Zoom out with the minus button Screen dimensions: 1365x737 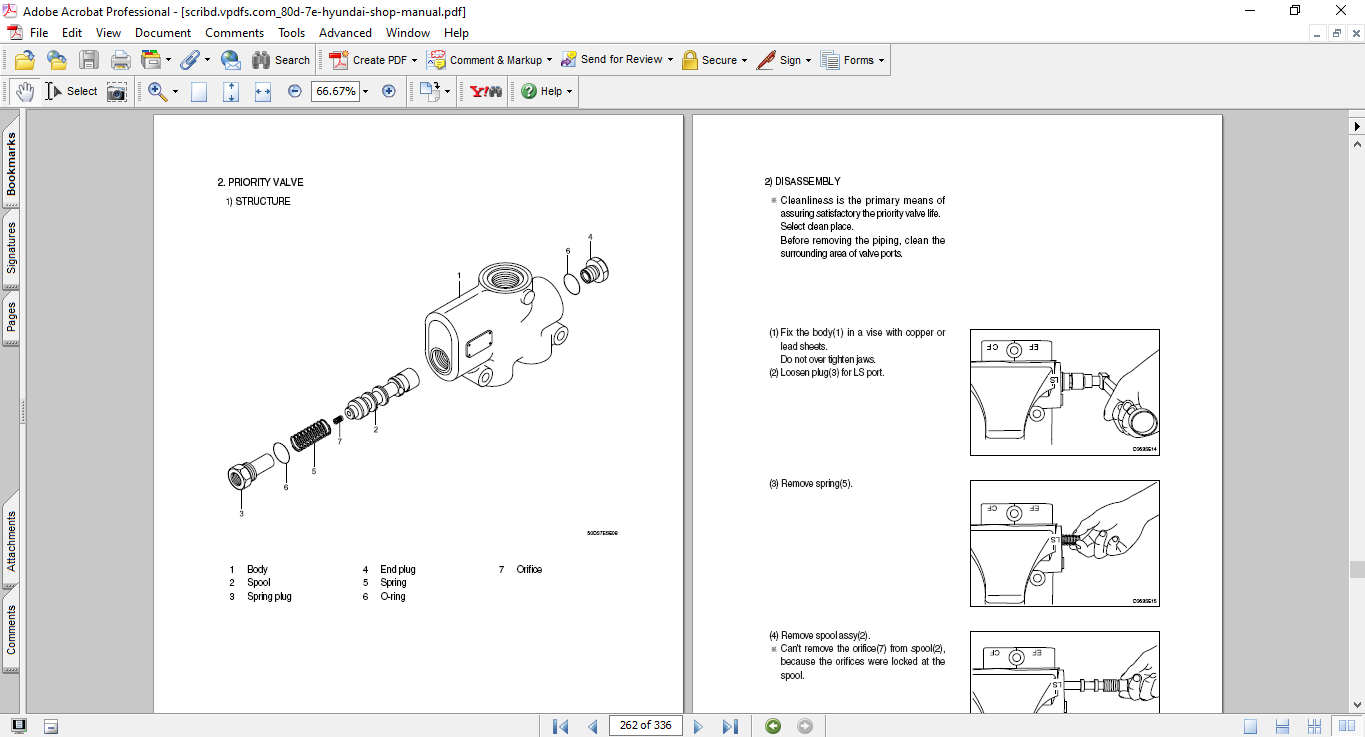click(295, 91)
